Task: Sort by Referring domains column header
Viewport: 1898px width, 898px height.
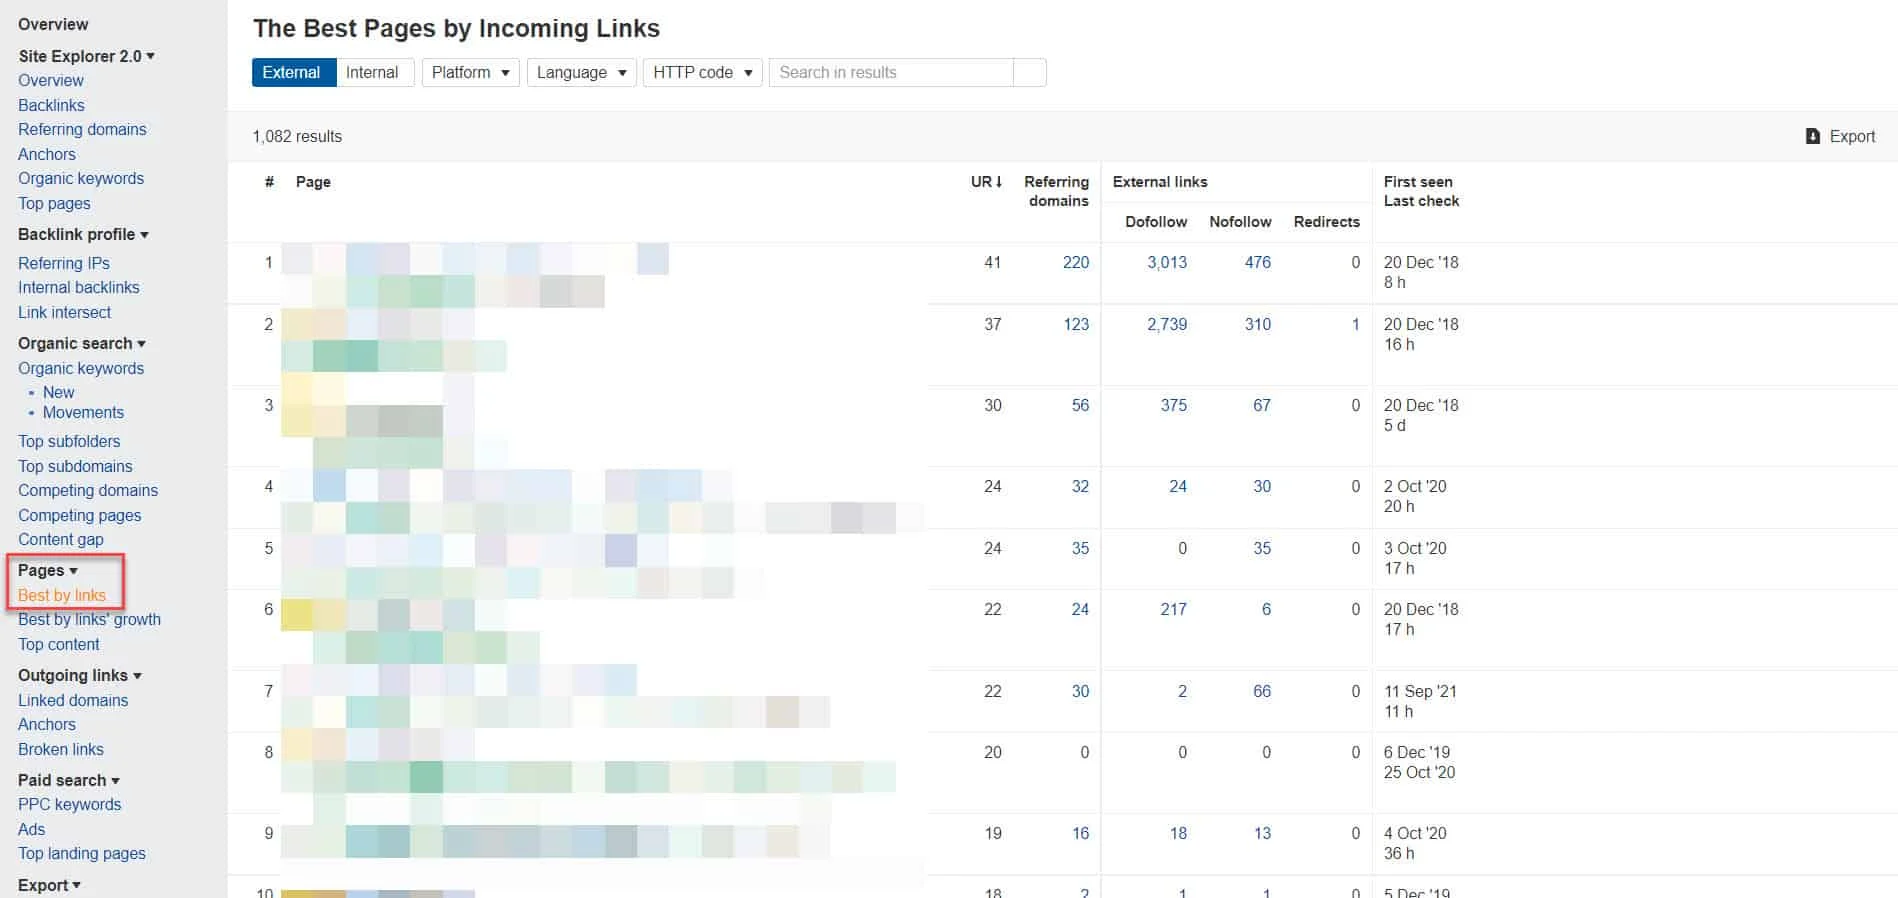Action: pos(1056,191)
